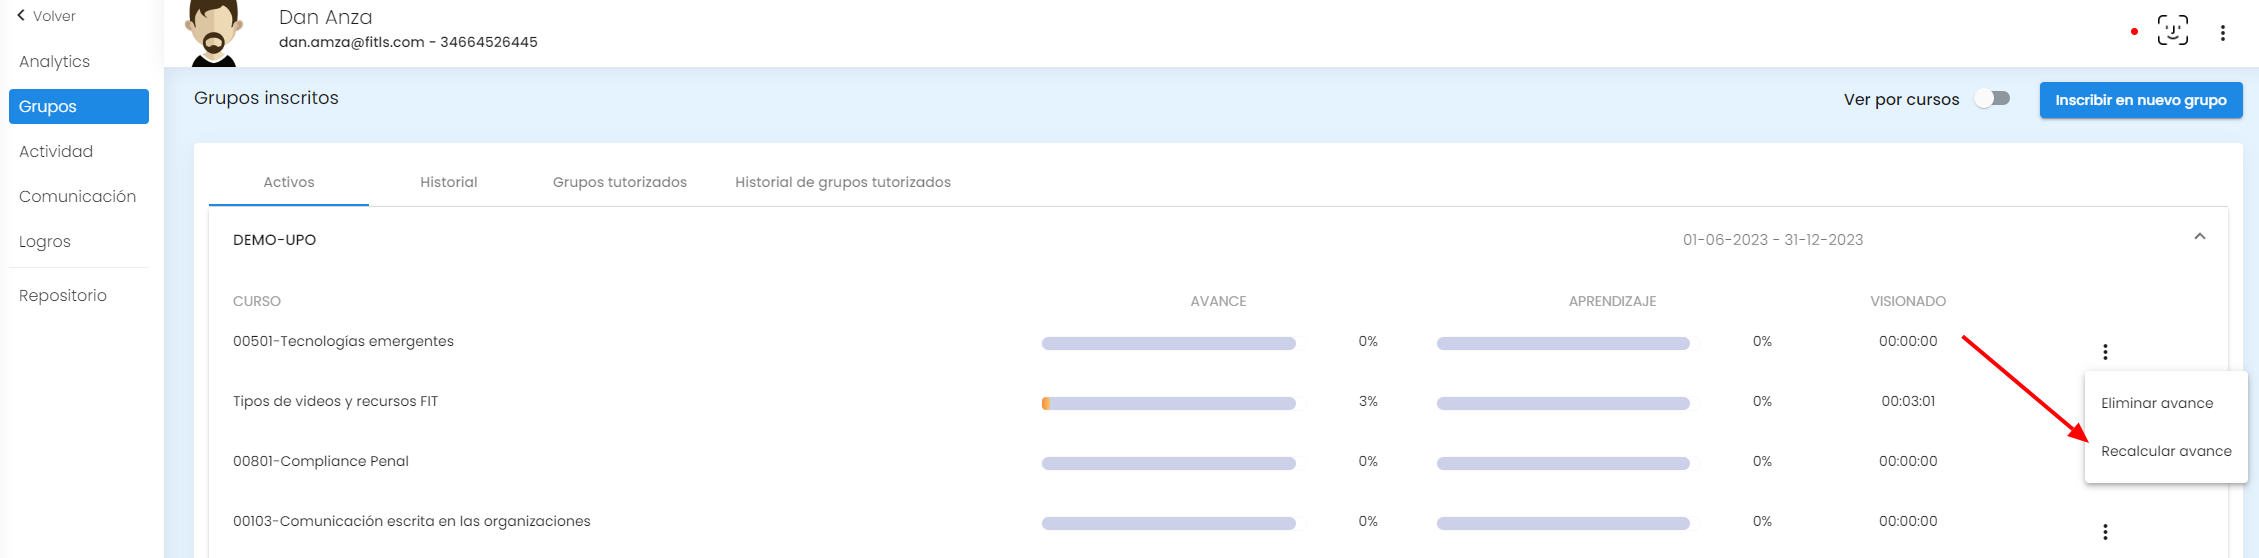Open options for 00103-Comunicación escrita course
Image resolution: width=2259 pixels, height=558 pixels.
pos(2105,532)
